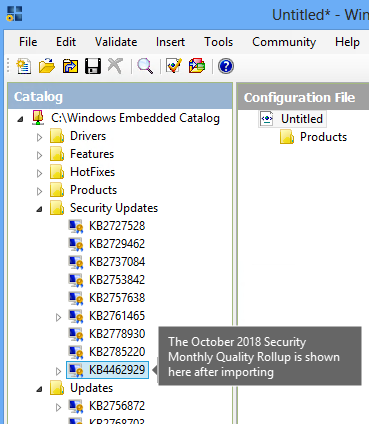Viewport: 369px width, 424px height.
Task: Click the KB4462929 package icon
Action: coord(76,370)
